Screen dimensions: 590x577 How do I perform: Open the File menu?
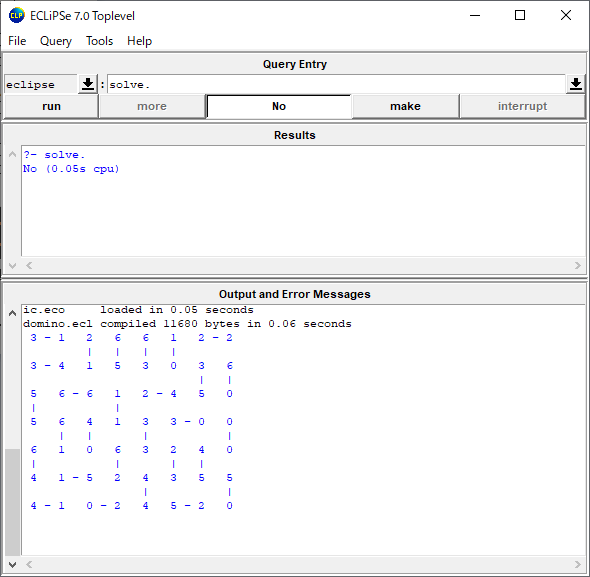pos(17,41)
